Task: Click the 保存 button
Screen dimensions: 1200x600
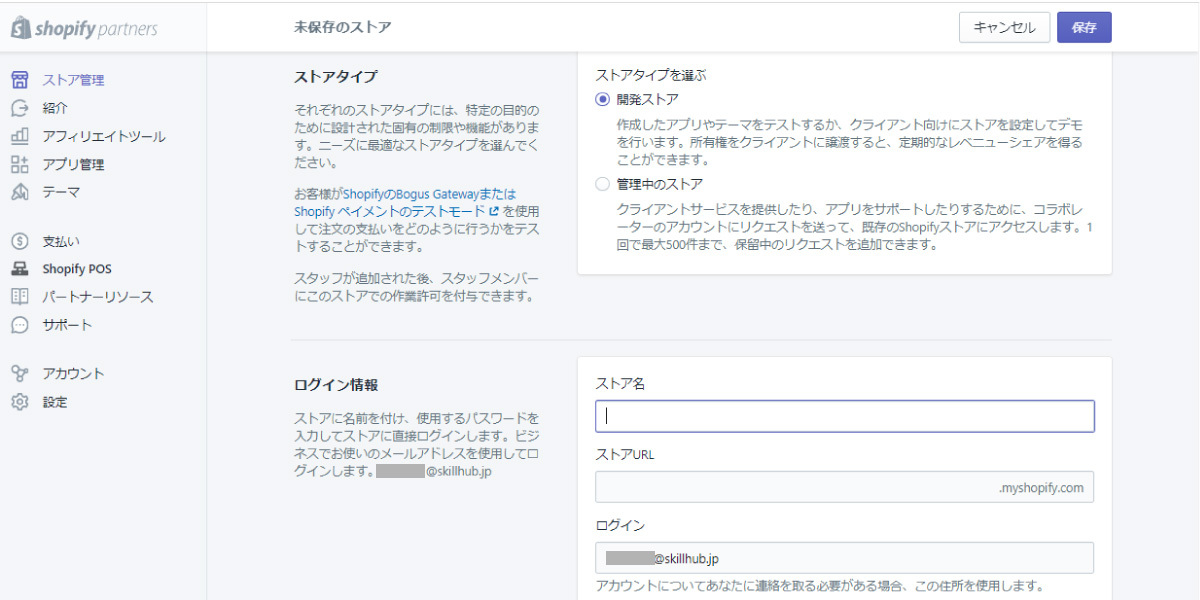Action: coord(1084,27)
